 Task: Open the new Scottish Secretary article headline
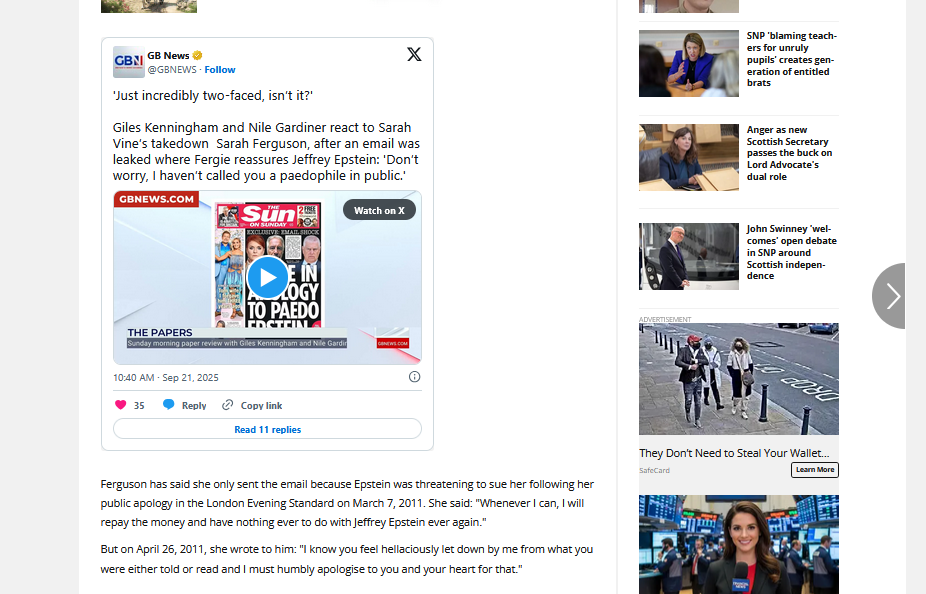pyautogui.click(x=791, y=153)
